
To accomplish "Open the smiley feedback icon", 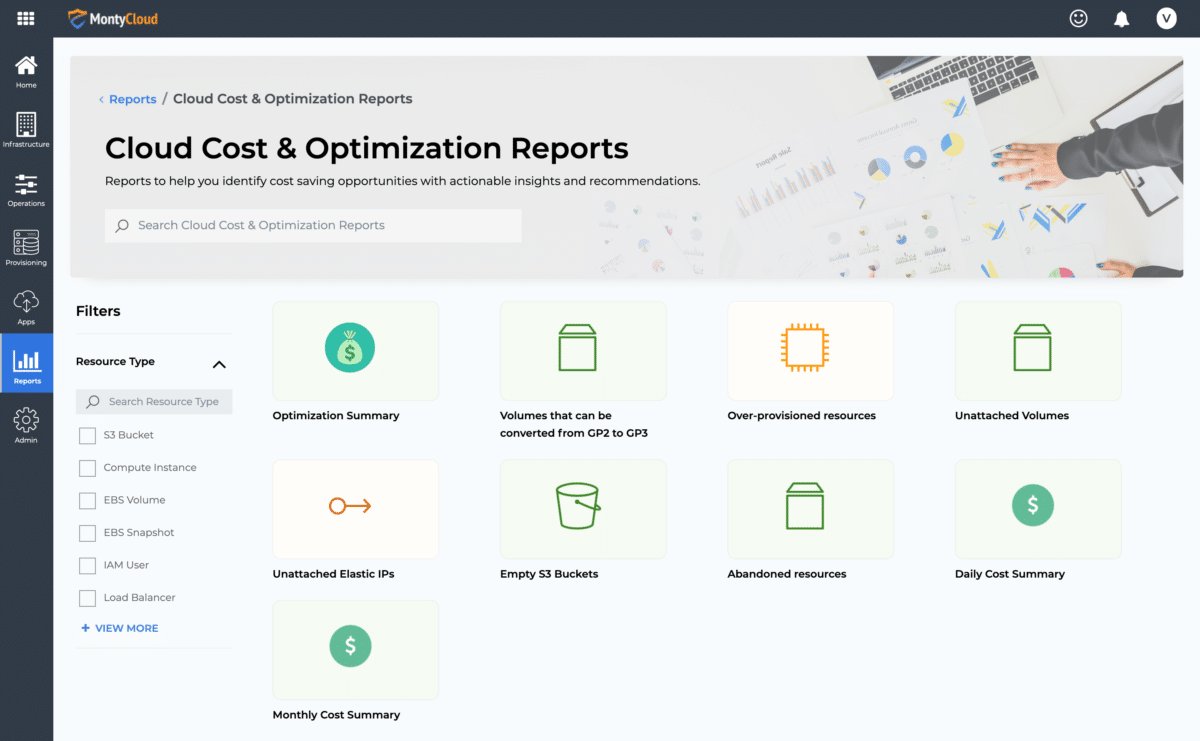I will pos(1078,18).
